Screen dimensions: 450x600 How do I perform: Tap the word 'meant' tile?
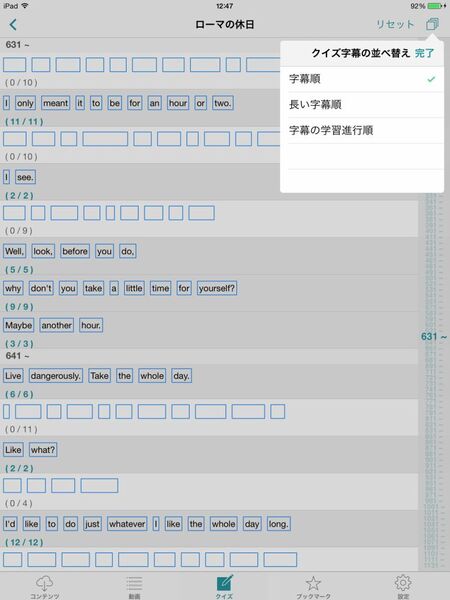[x=55, y=103]
